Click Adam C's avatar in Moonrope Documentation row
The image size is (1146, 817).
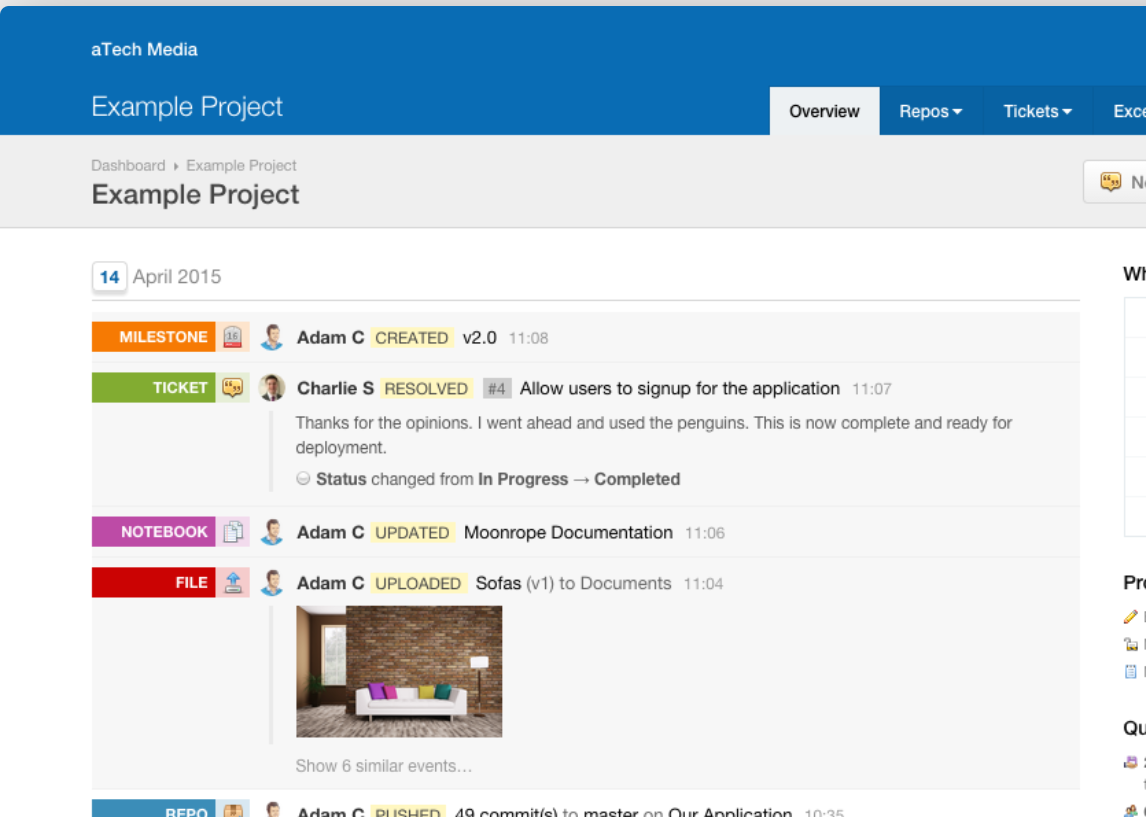[272, 532]
